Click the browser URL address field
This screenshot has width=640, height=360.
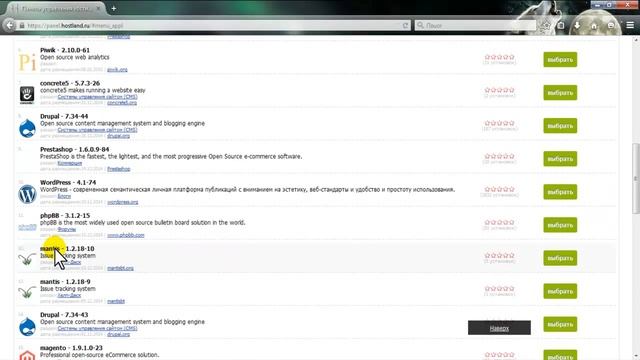(x=213, y=25)
